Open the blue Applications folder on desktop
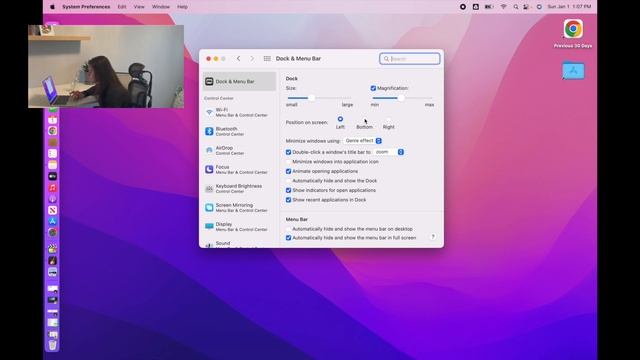The image size is (640, 360). point(573,71)
